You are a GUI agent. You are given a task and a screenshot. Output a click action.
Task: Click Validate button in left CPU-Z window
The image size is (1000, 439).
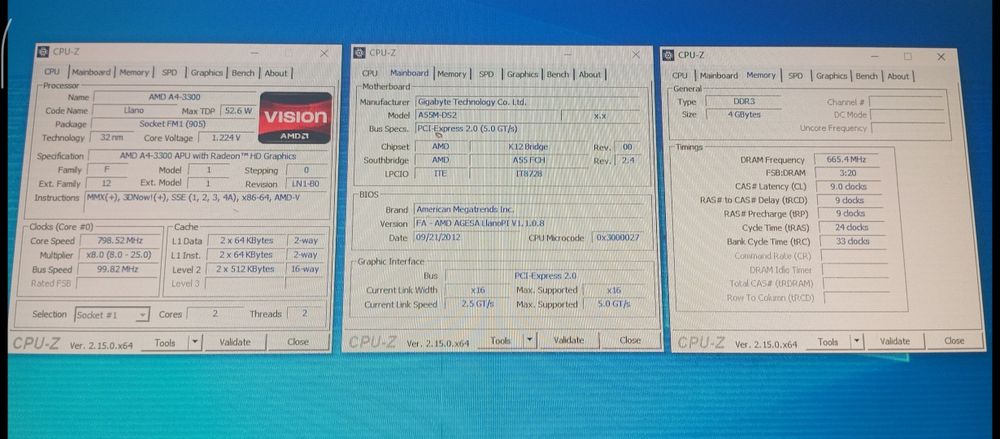[235, 342]
